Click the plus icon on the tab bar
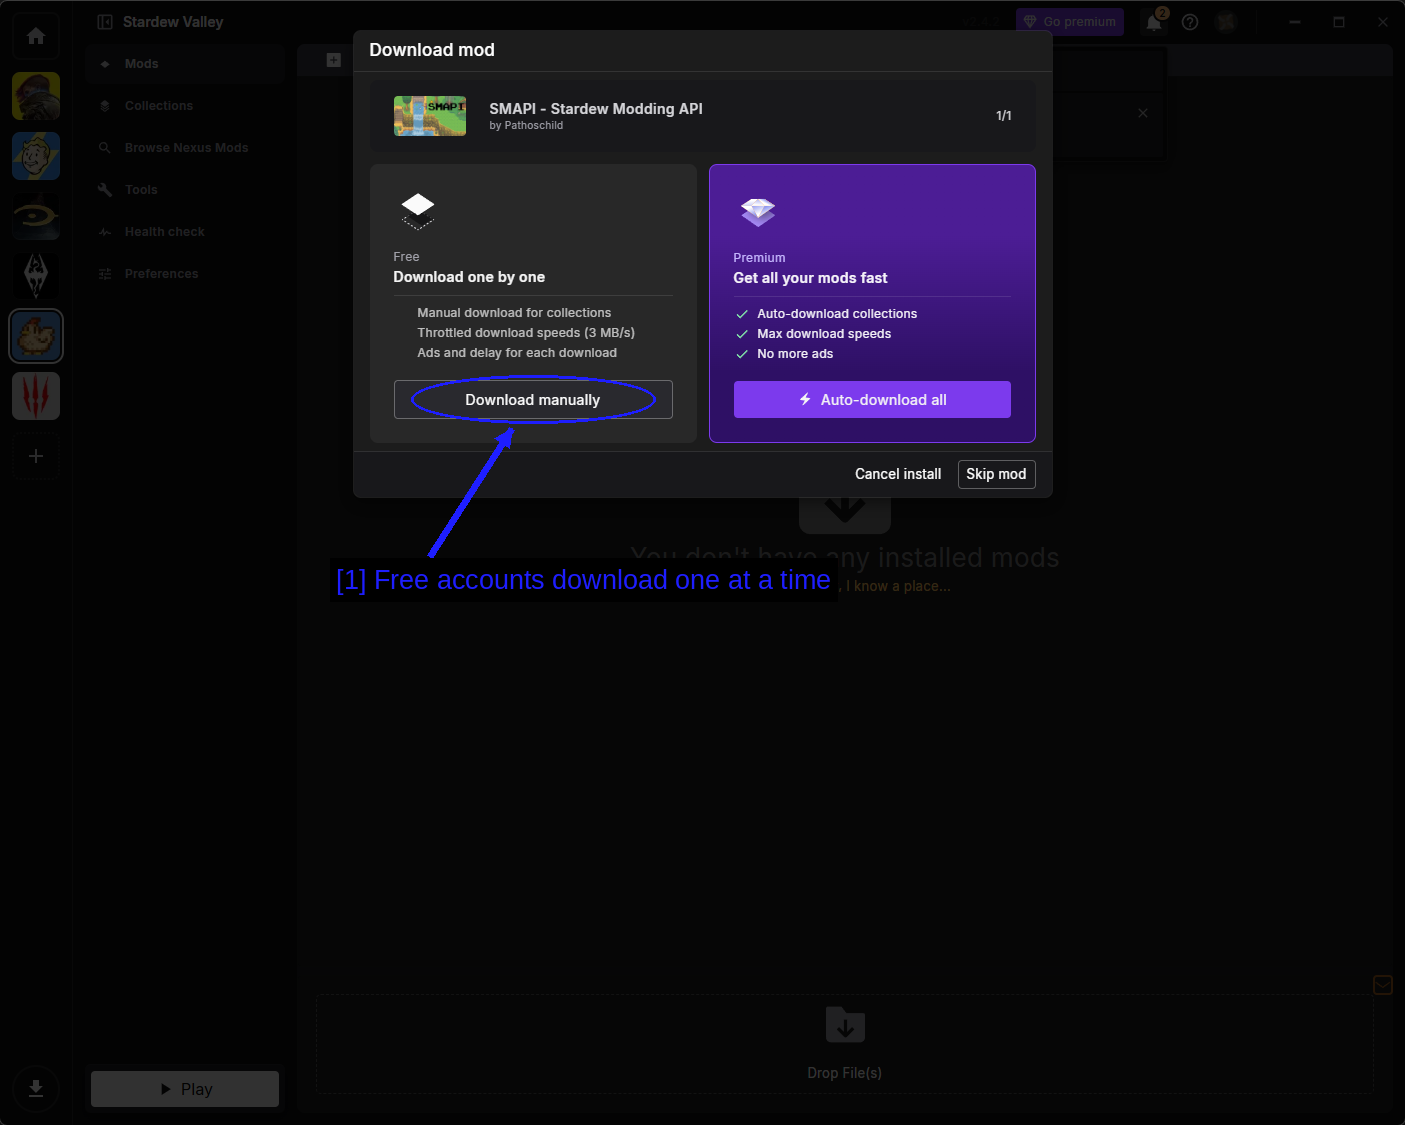1405x1125 pixels. tap(334, 60)
